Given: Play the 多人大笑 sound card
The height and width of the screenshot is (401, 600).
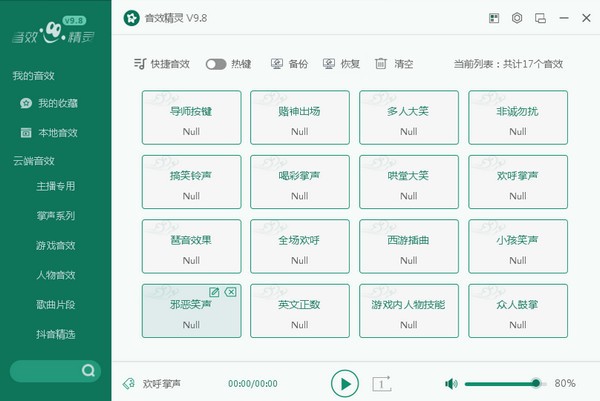Looking at the screenshot, I should [x=409, y=117].
